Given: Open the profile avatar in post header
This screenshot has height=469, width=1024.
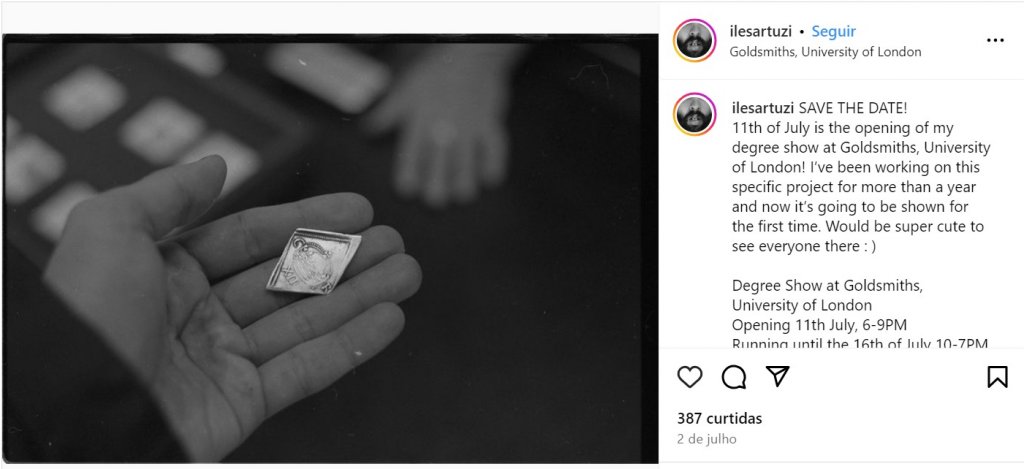Looking at the screenshot, I should (695, 40).
